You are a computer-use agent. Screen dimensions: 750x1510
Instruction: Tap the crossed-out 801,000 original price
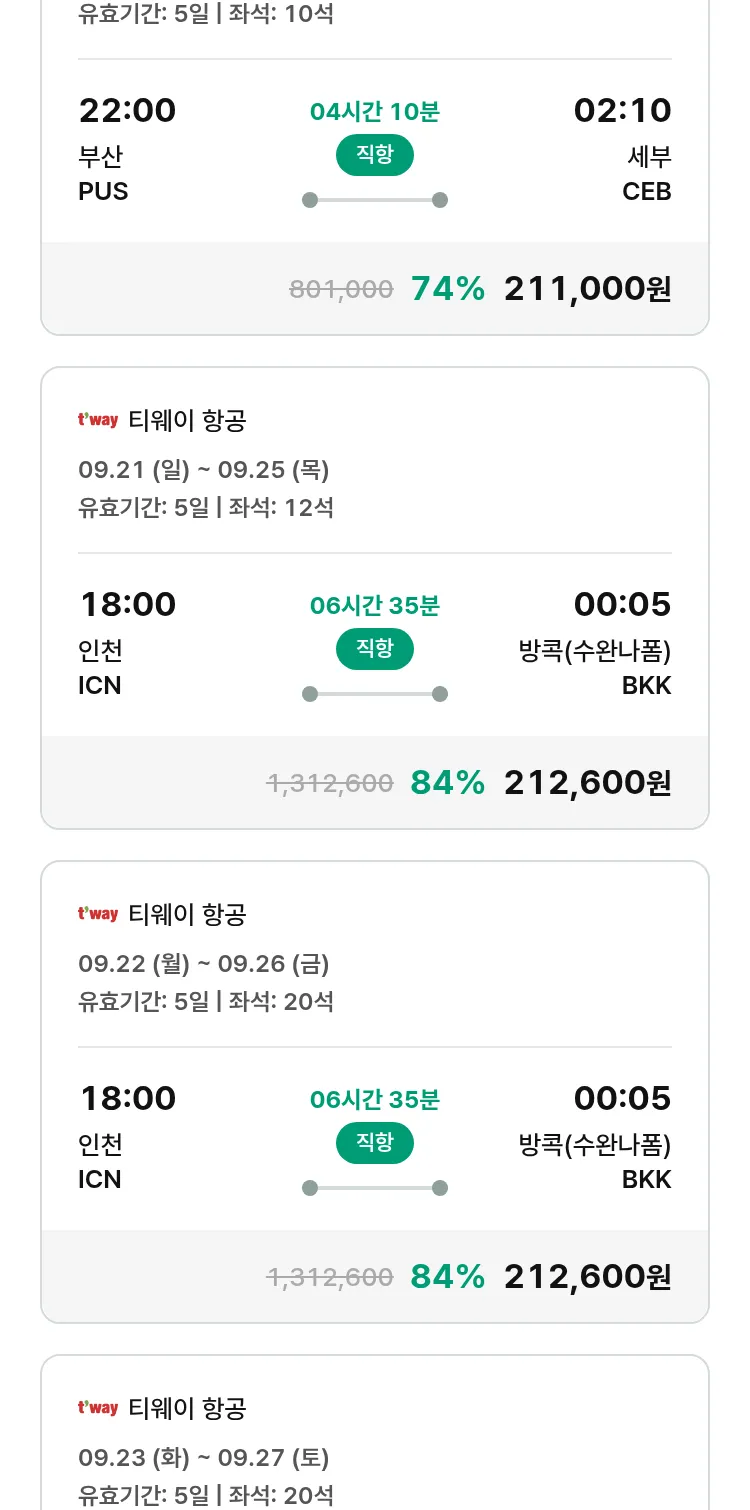(341, 290)
